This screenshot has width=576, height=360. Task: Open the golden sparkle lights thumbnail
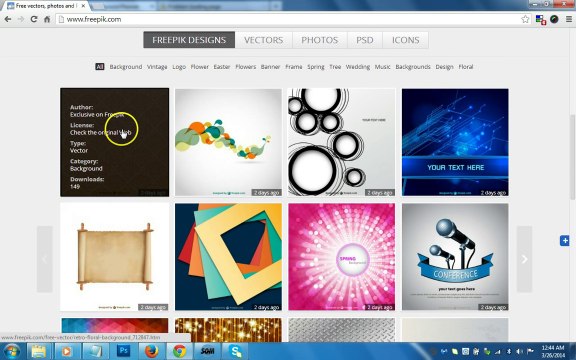tap(228, 330)
